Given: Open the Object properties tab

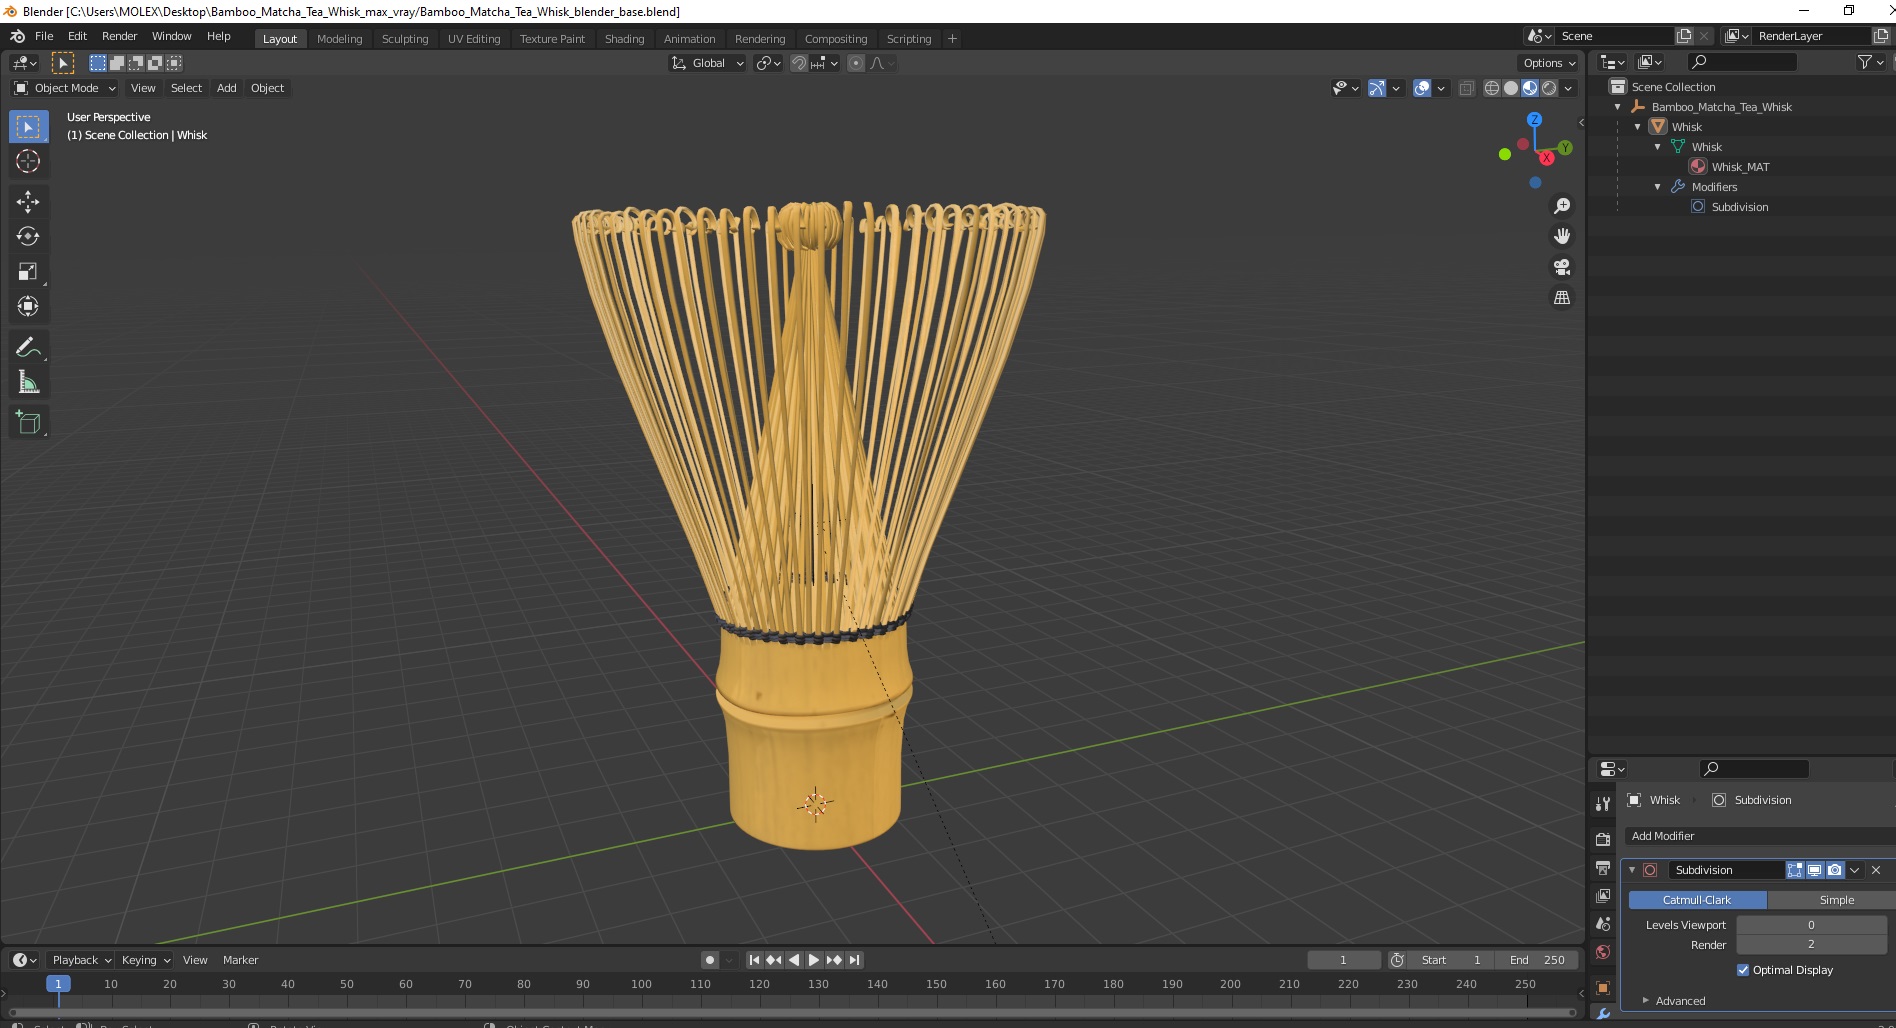Looking at the screenshot, I should 1603,988.
